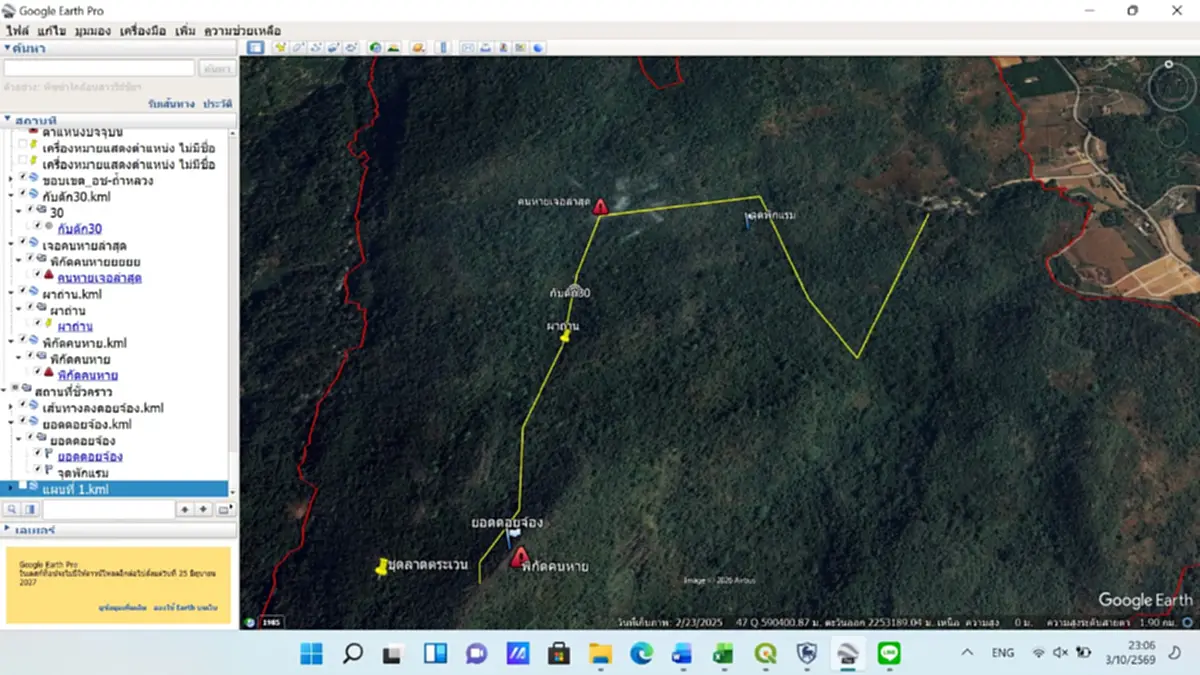
Task: Open the LINE app on taskbar
Action: point(888,653)
